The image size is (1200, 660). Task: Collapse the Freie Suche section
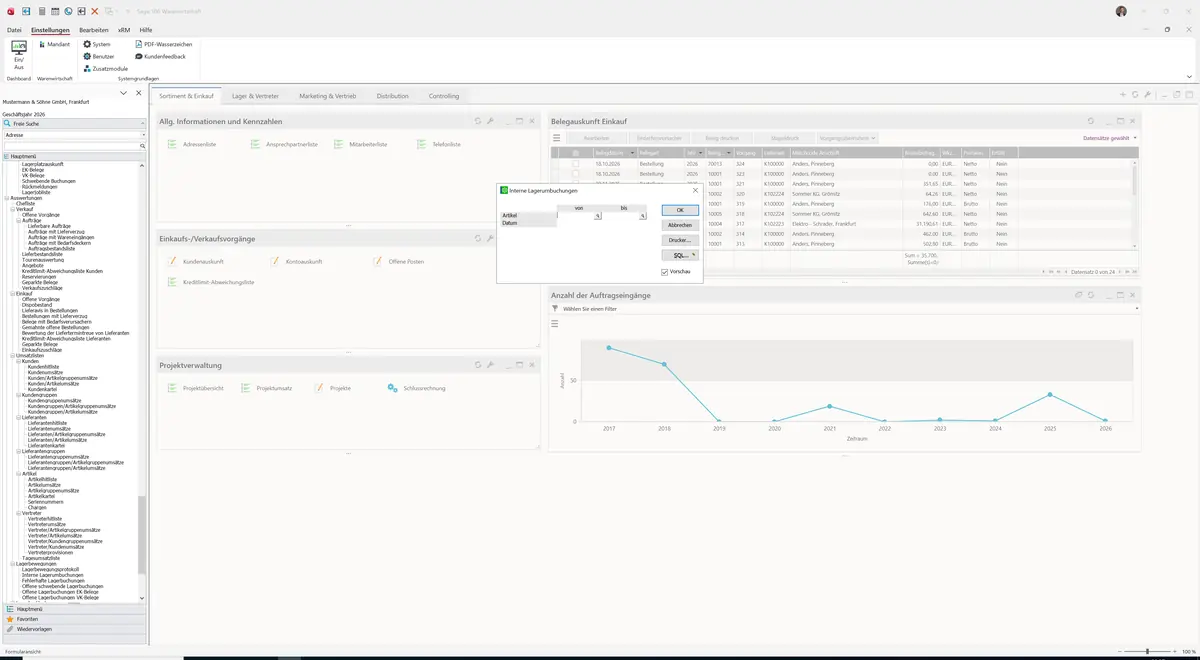(143, 123)
